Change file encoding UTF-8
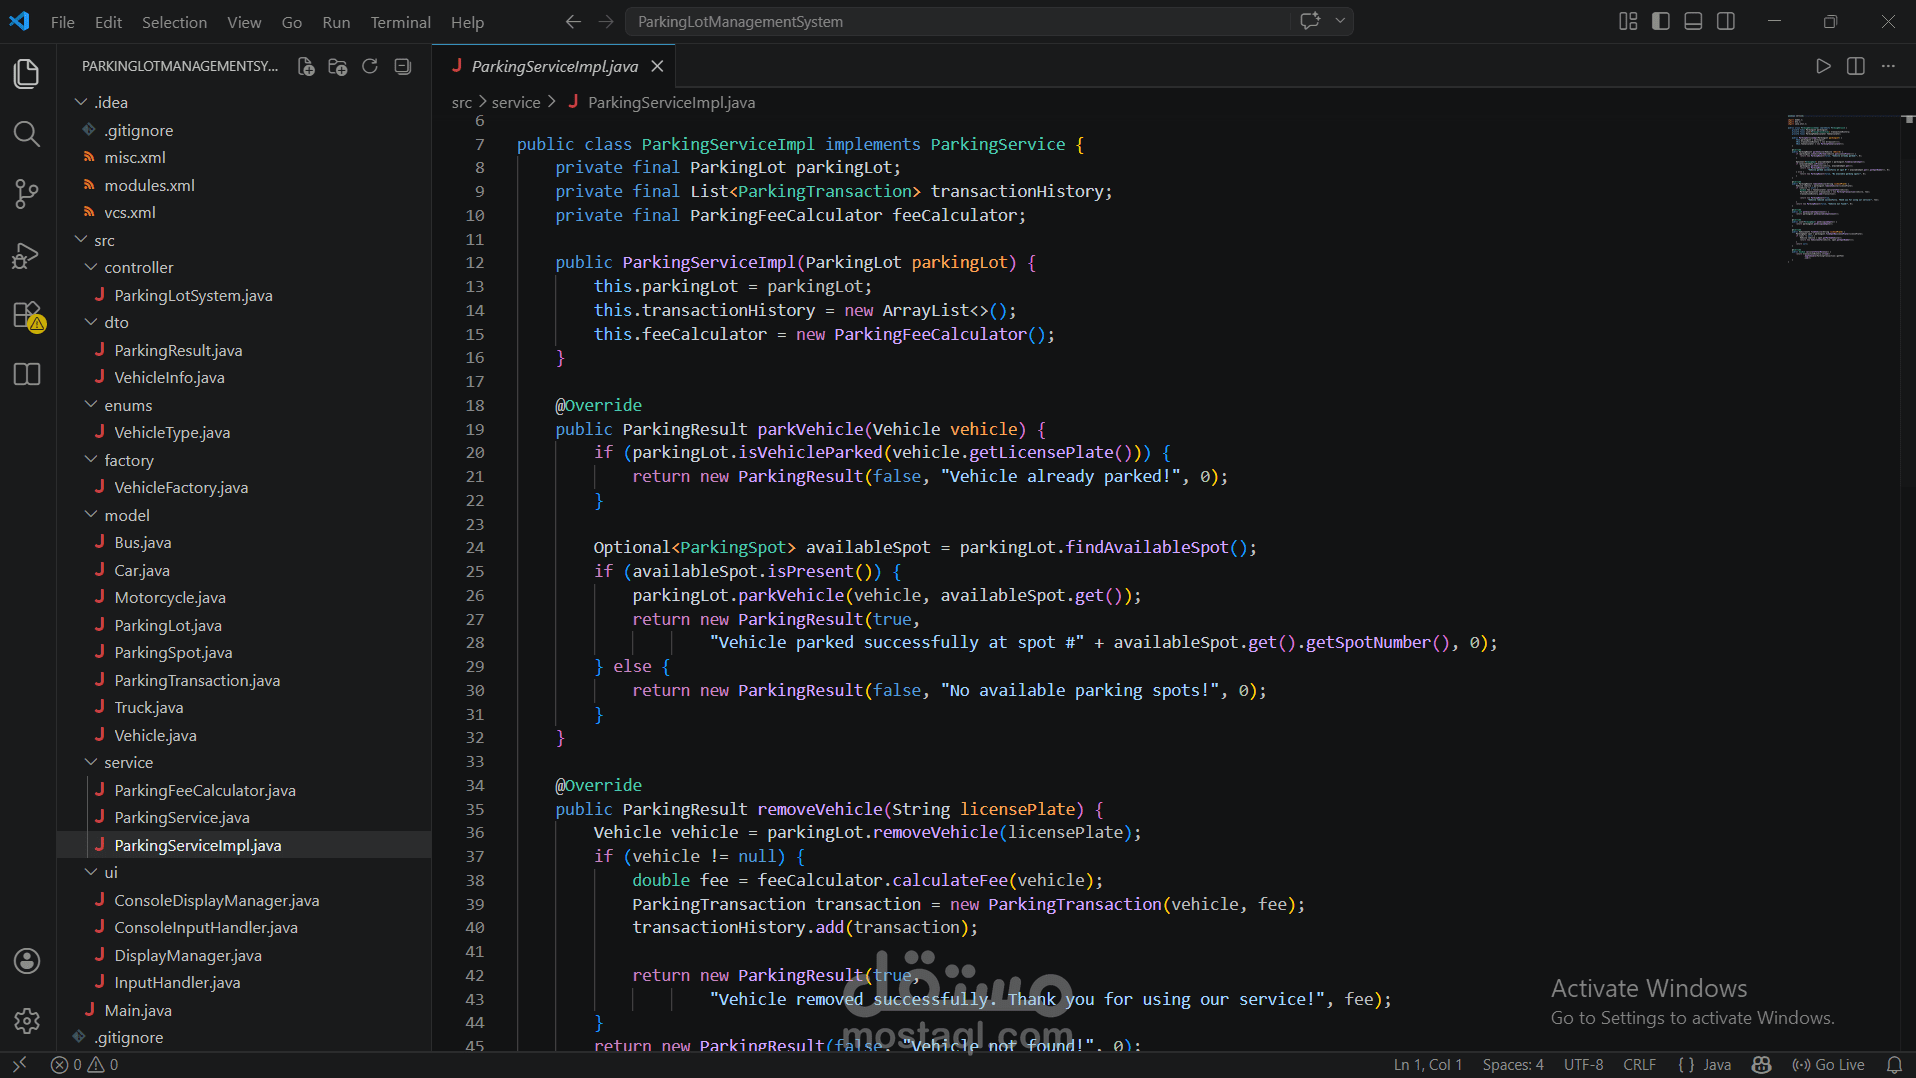 (1583, 1065)
